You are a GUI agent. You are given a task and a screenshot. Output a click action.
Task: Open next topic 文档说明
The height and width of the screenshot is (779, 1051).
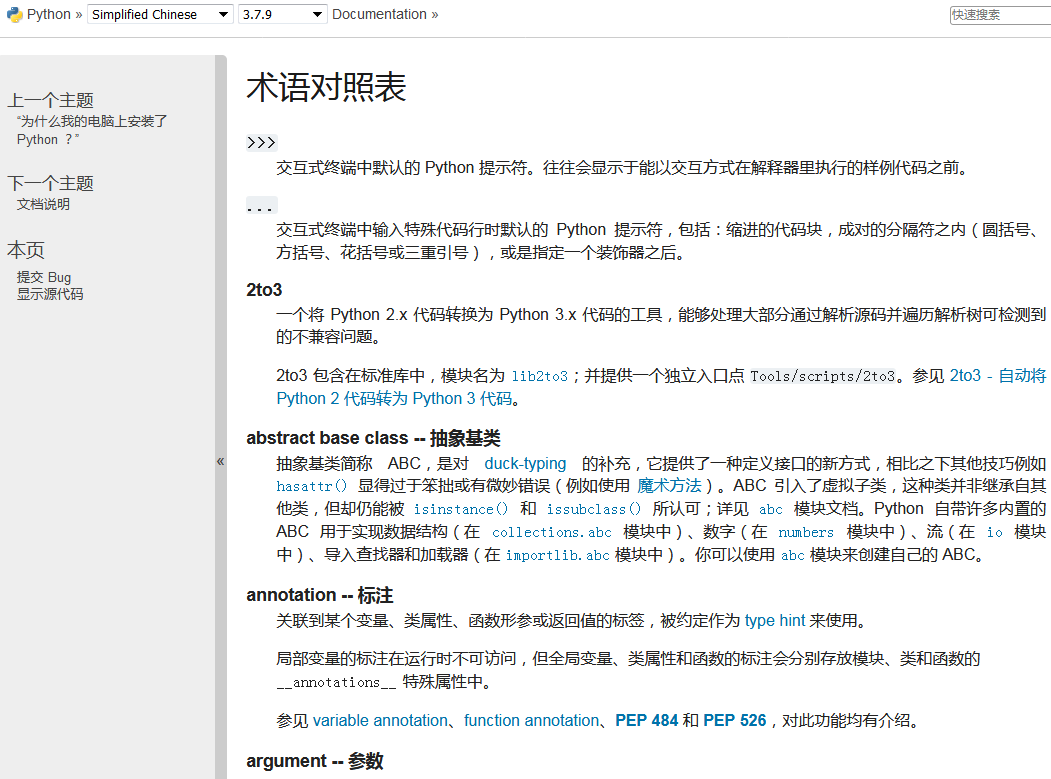[43, 204]
